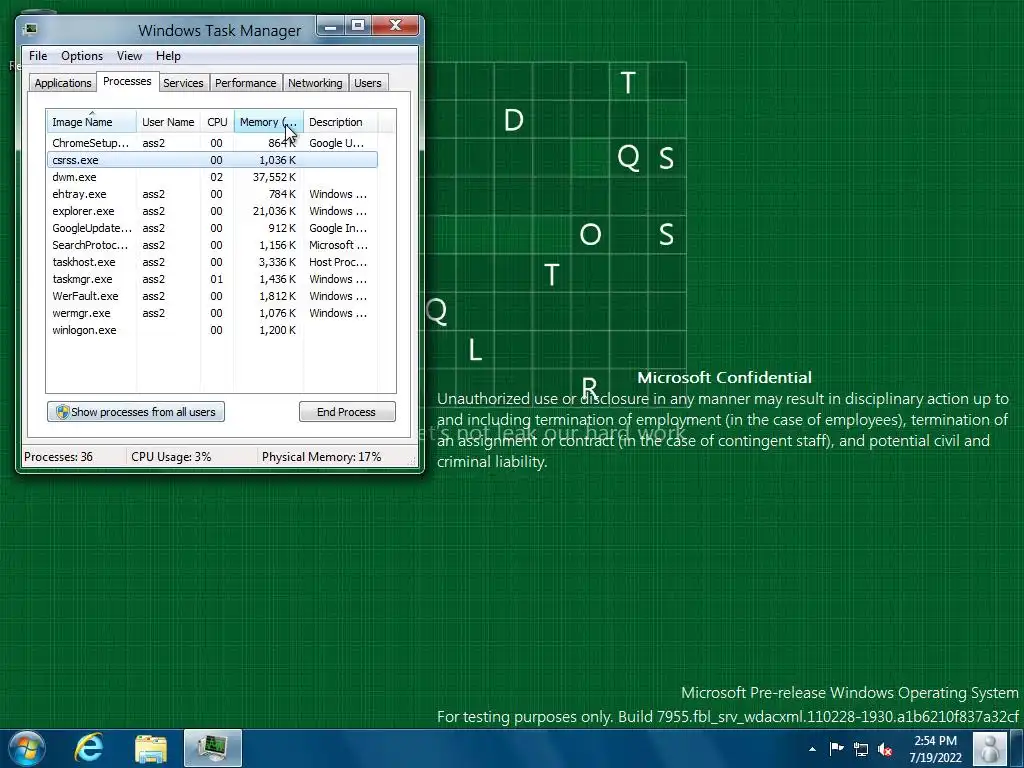
Task: Select the taskmgr.exe process
Action: pos(212,279)
